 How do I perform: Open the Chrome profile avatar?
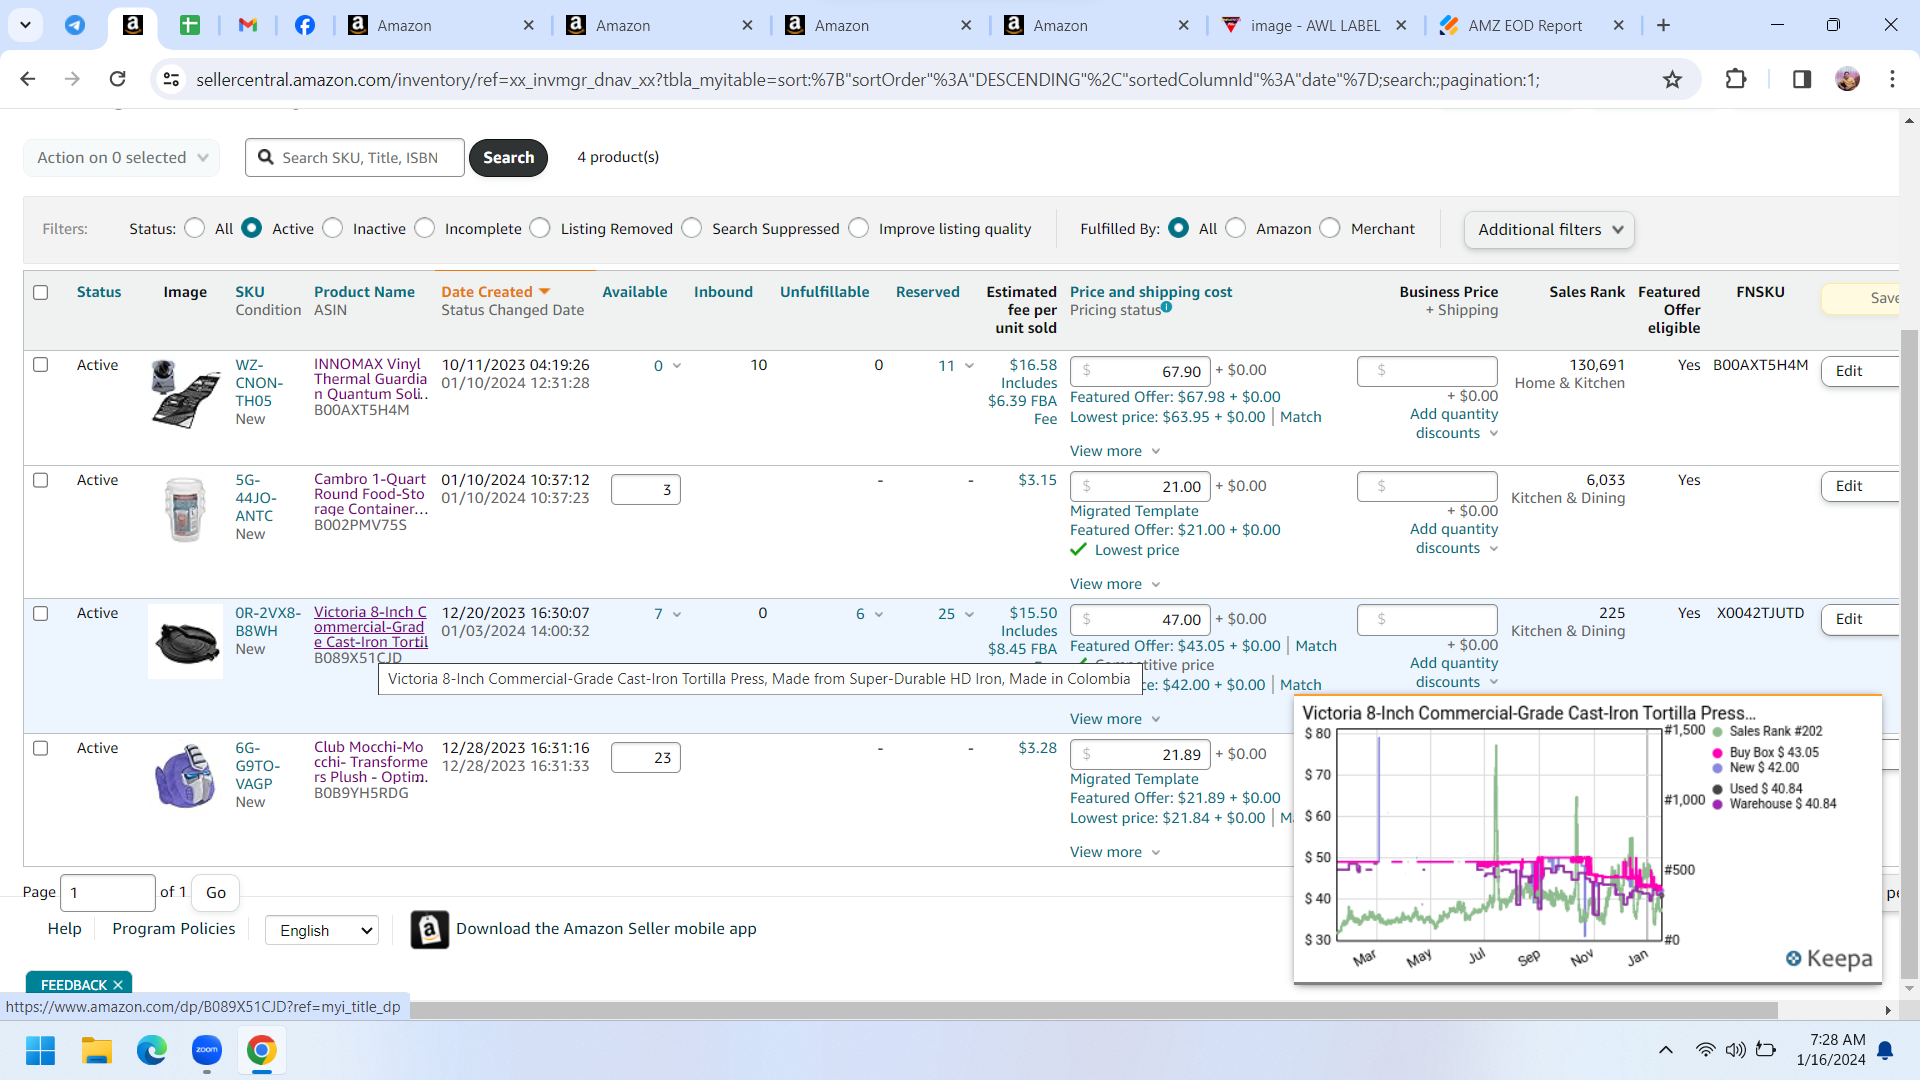[x=1847, y=79]
